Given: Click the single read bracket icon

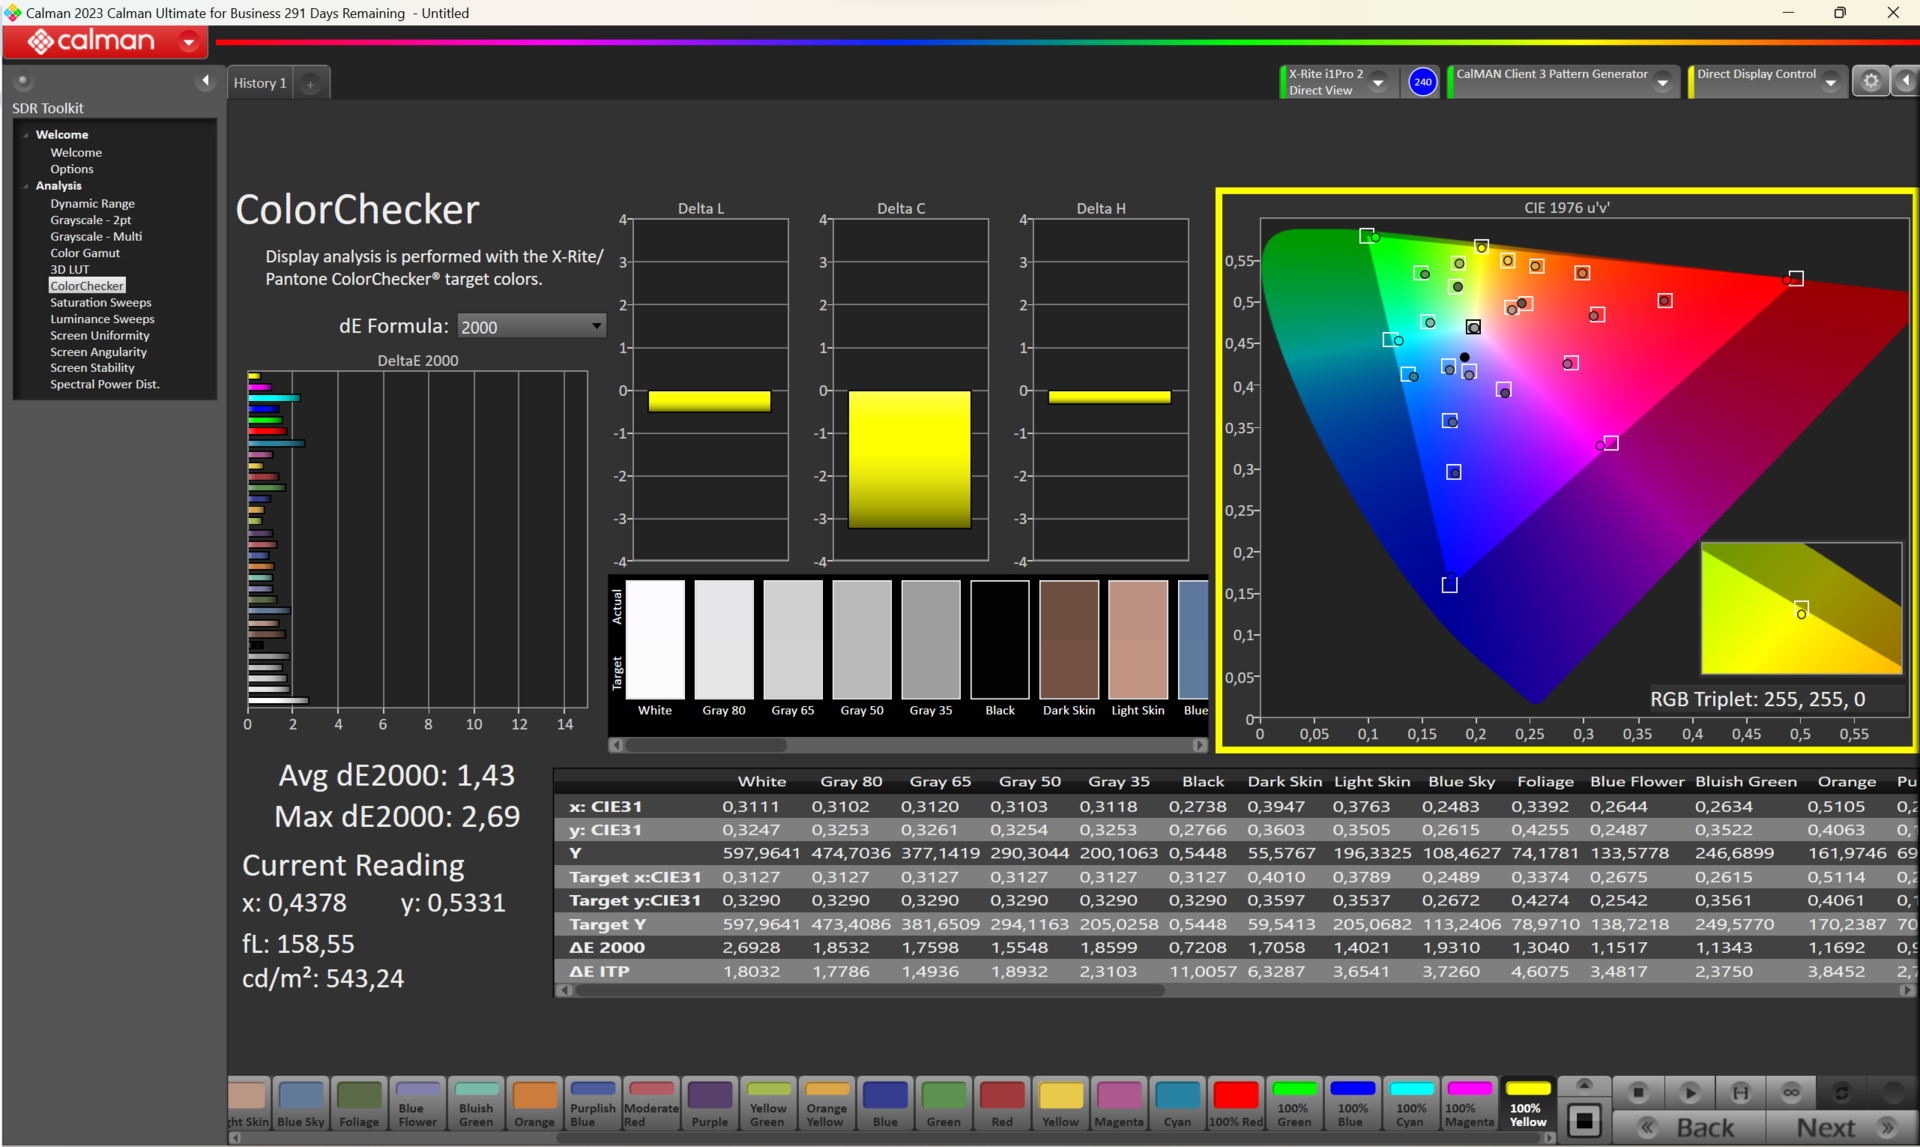Looking at the screenshot, I should click(x=1740, y=1092).
